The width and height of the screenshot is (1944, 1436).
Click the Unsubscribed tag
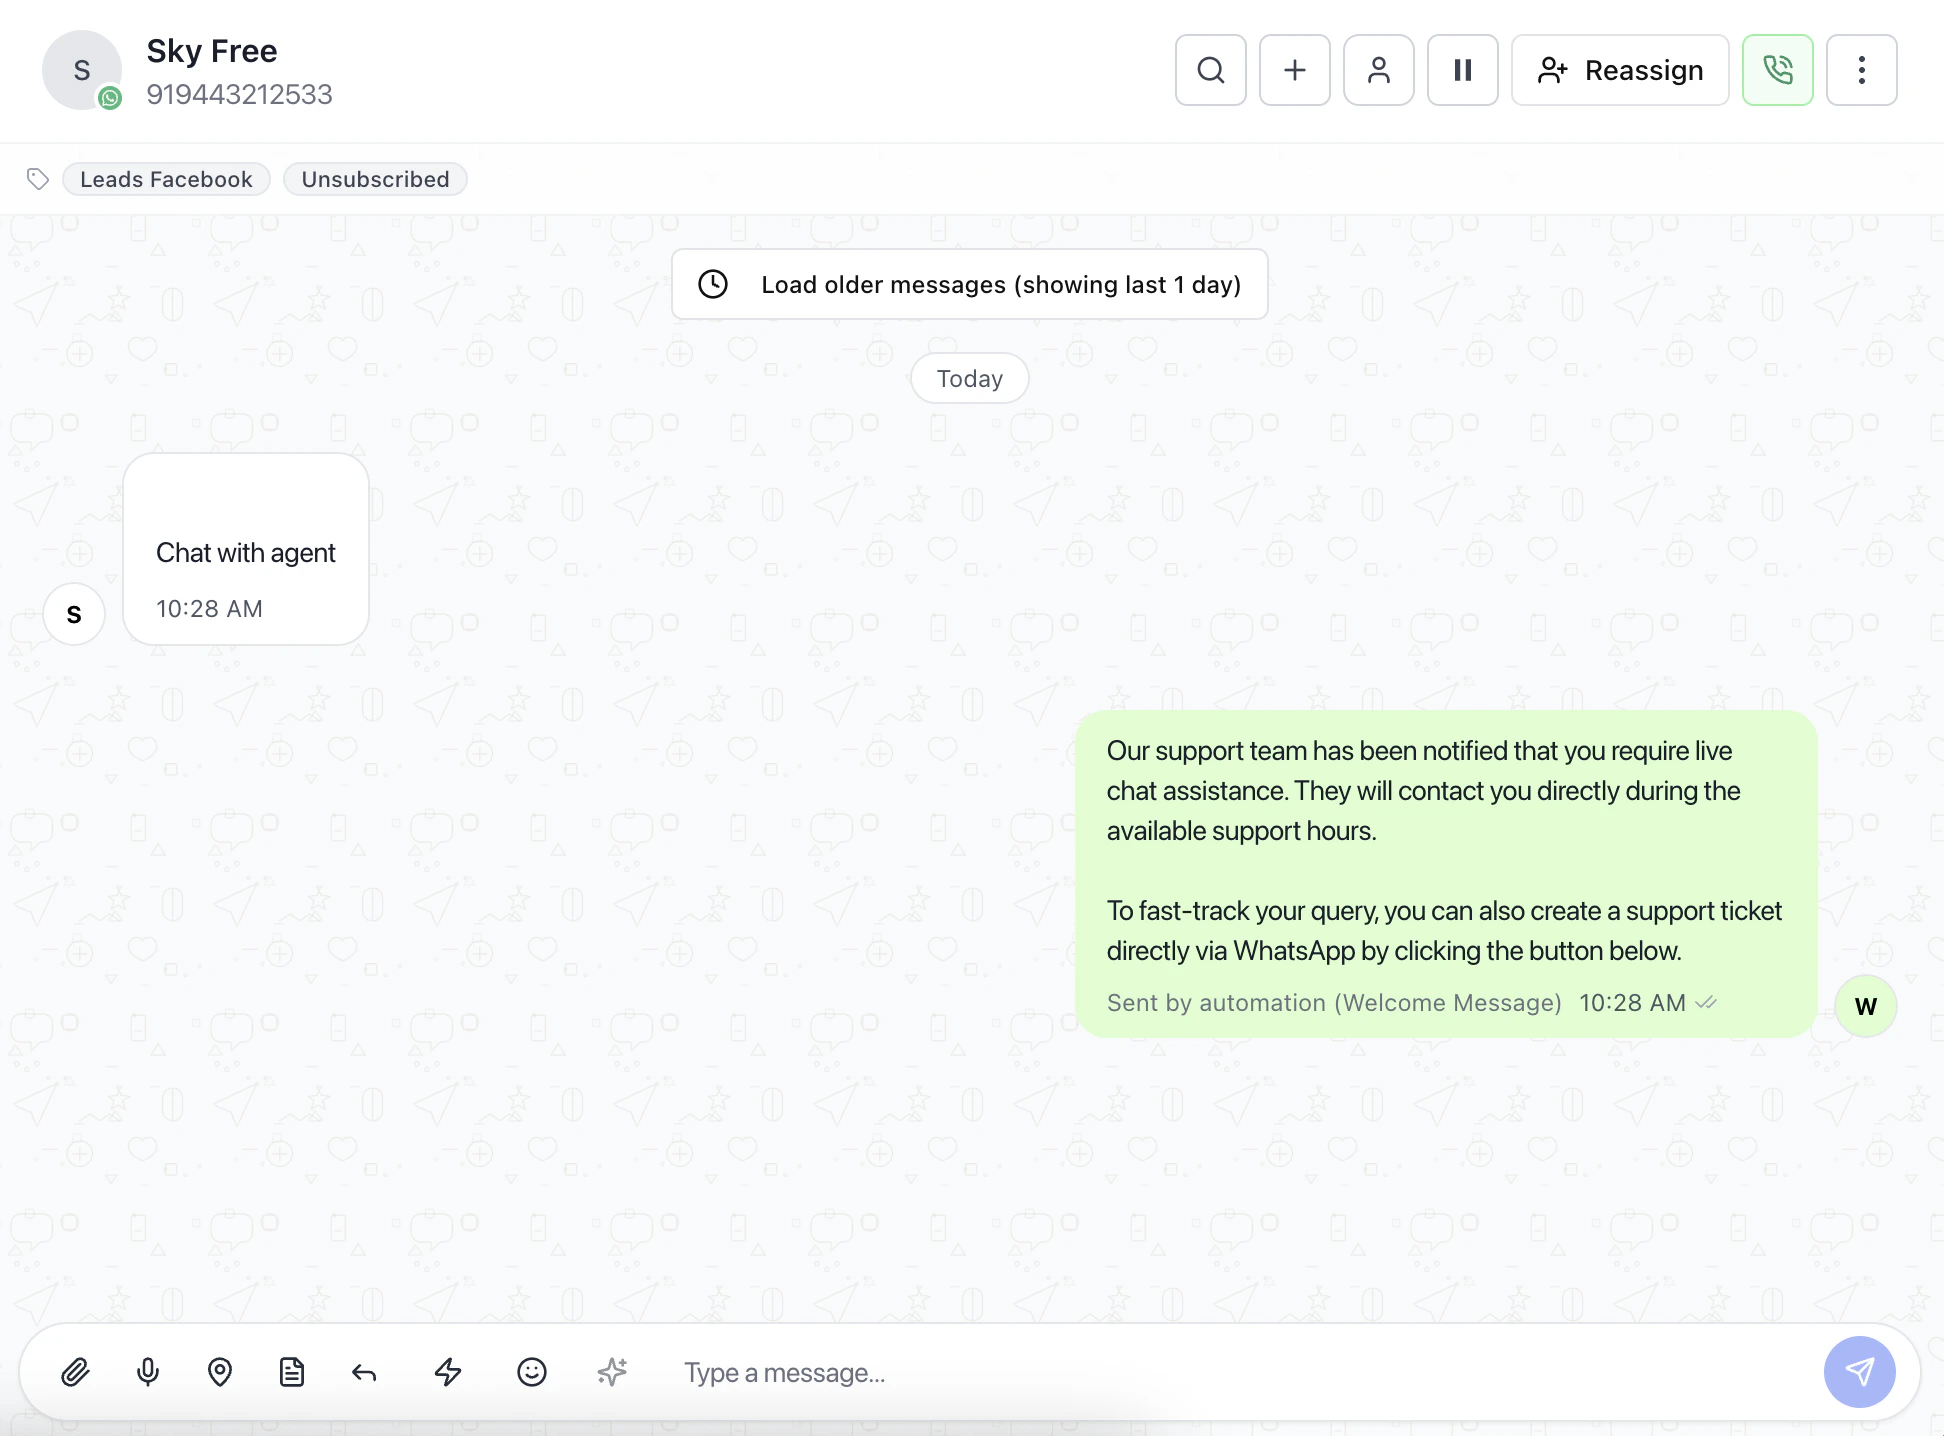point(375,179)
